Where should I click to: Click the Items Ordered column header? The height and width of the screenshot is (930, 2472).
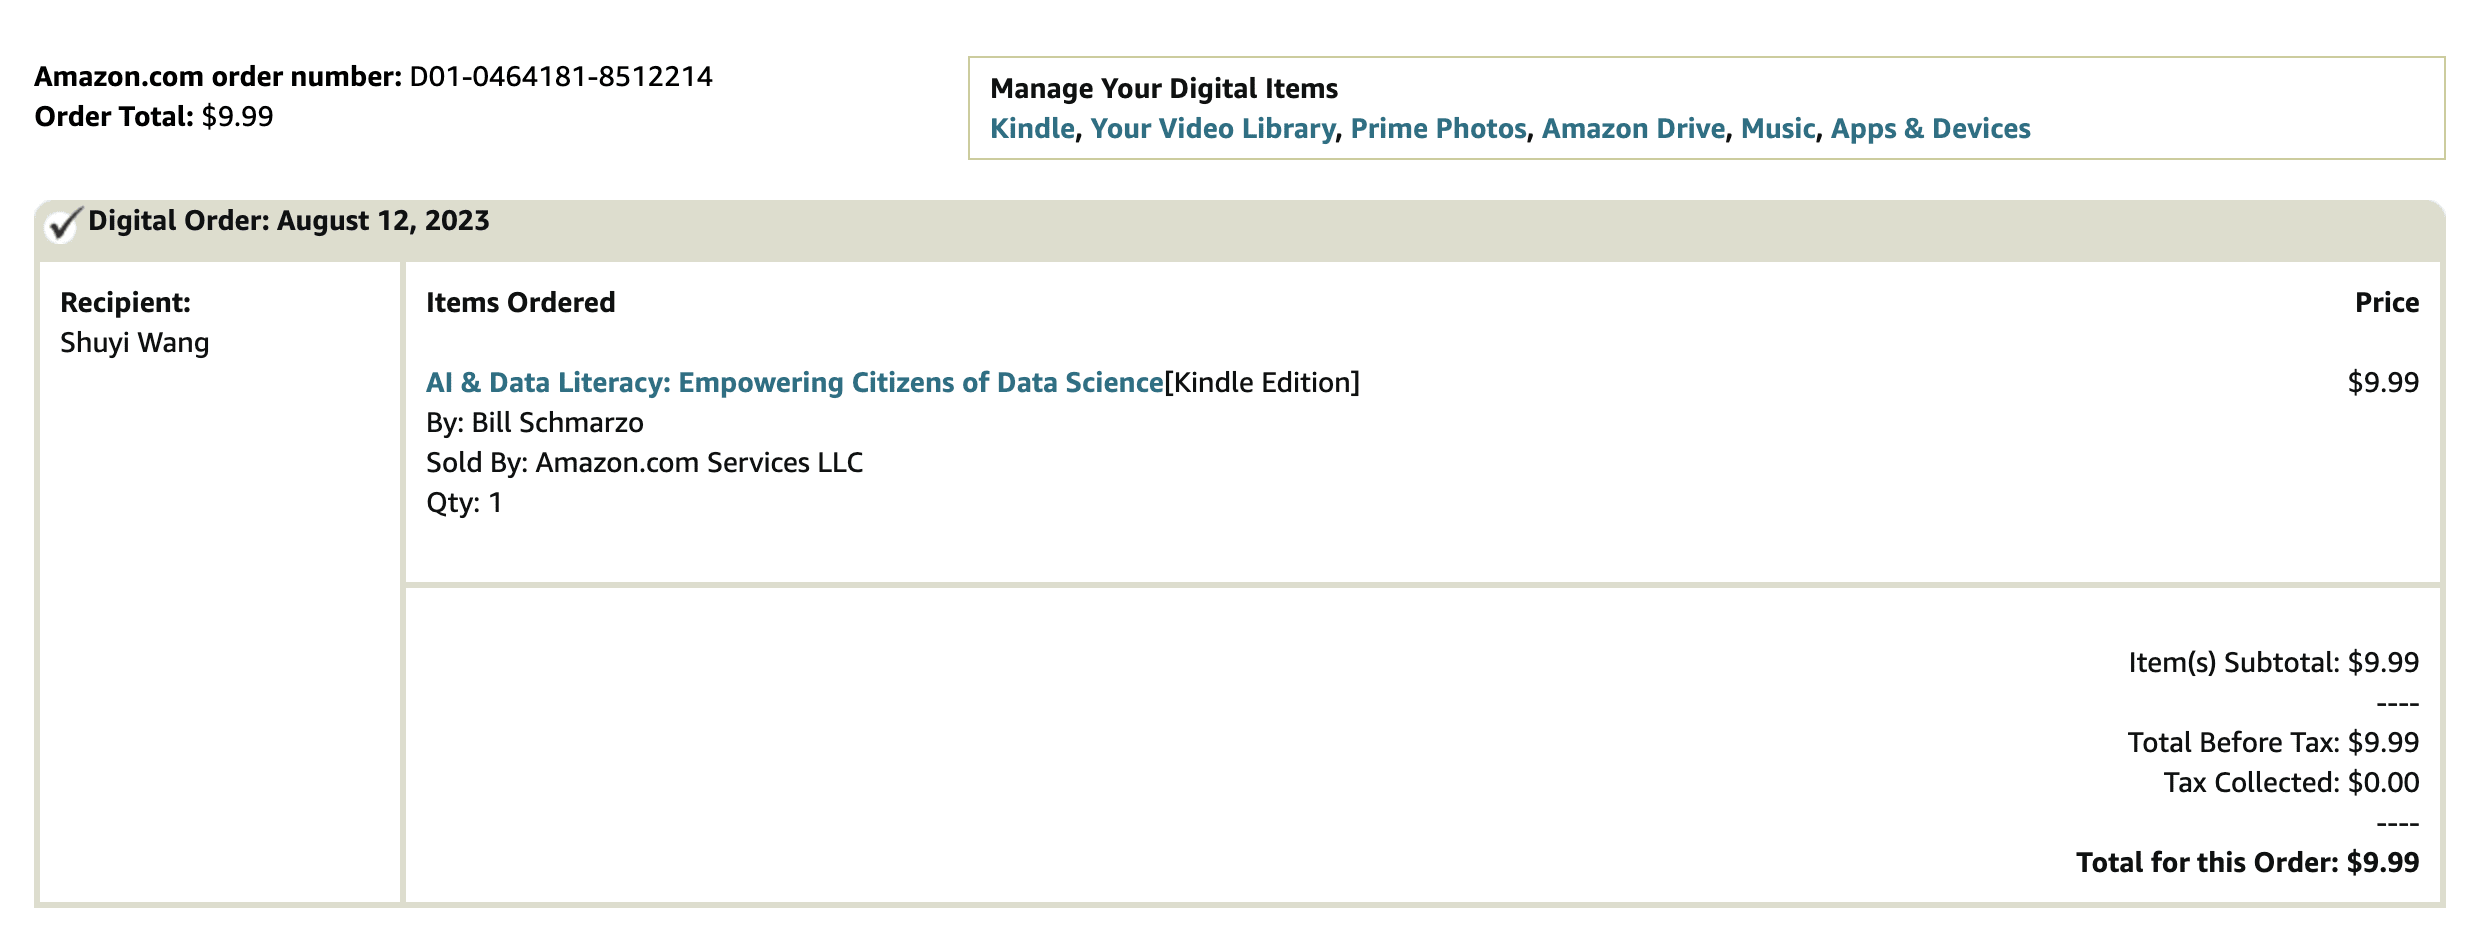[x=520, y=302]
